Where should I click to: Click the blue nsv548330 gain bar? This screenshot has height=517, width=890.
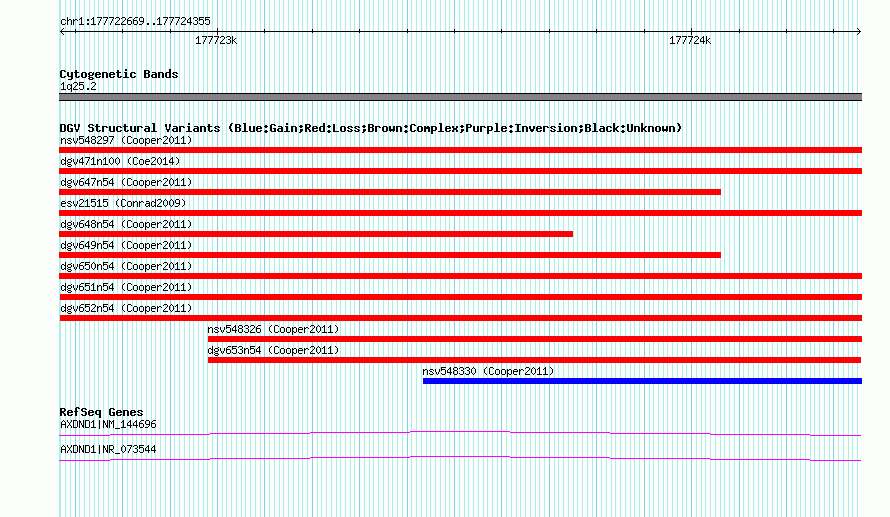(643, 381)
